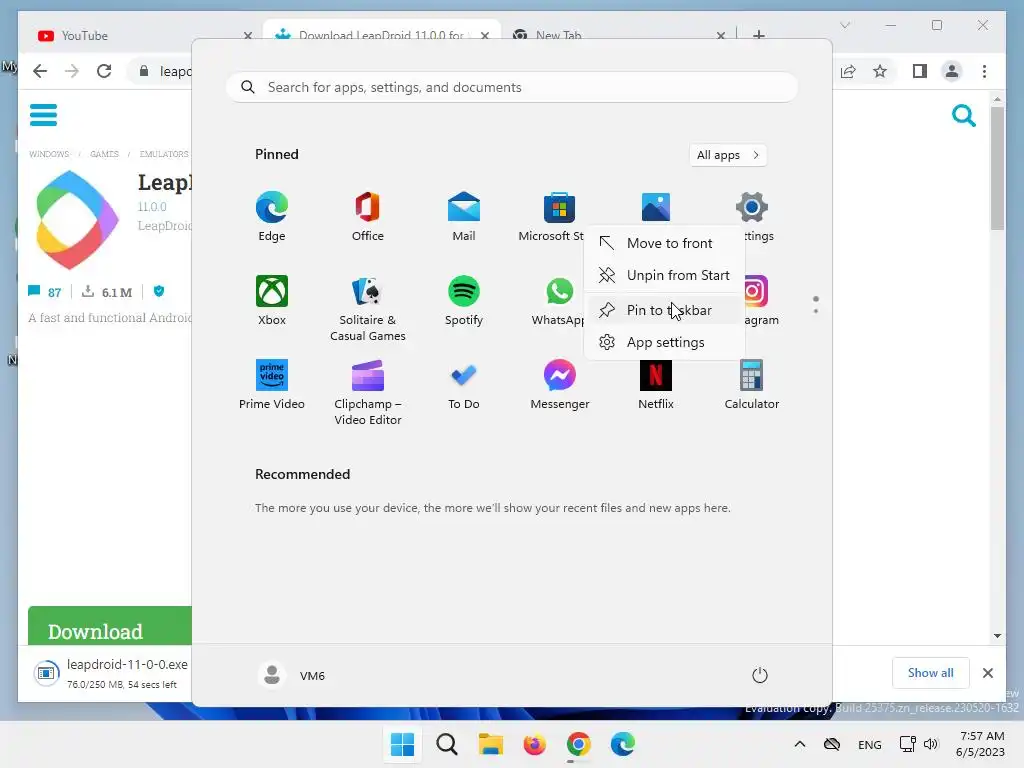Viewport: 1024px width, 768px height.
Task: Open the GAMES breadcrumb link
Action: pos(104,154)
